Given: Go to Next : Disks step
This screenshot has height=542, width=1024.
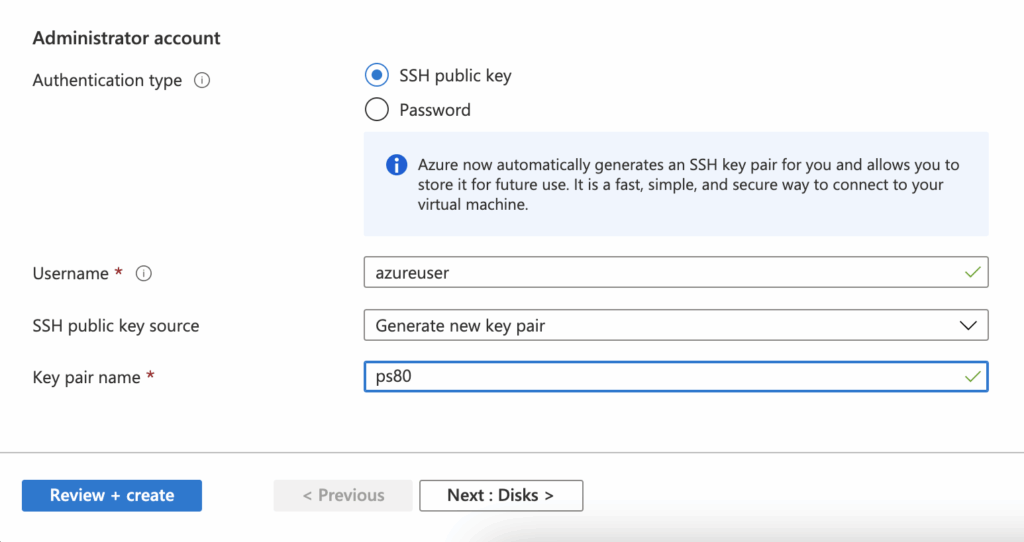Looking at the screenshot, I should coord(500,495).
